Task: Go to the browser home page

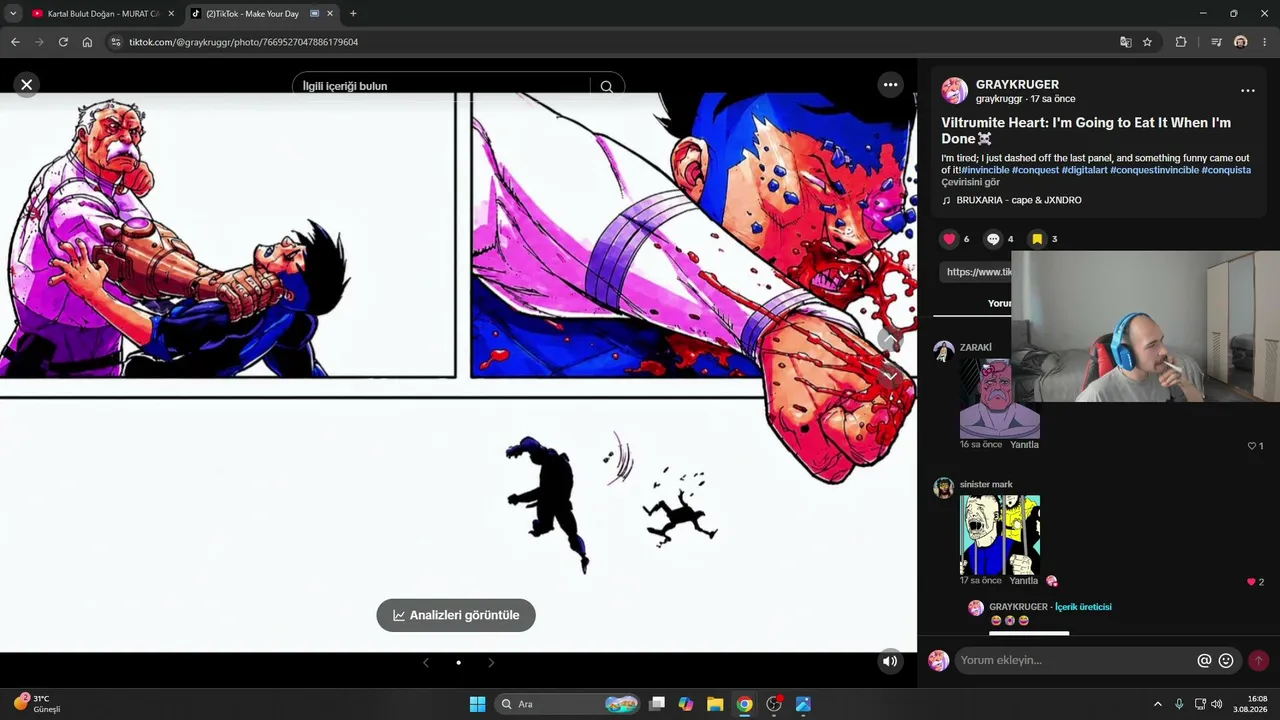Action: pos(87,42)
